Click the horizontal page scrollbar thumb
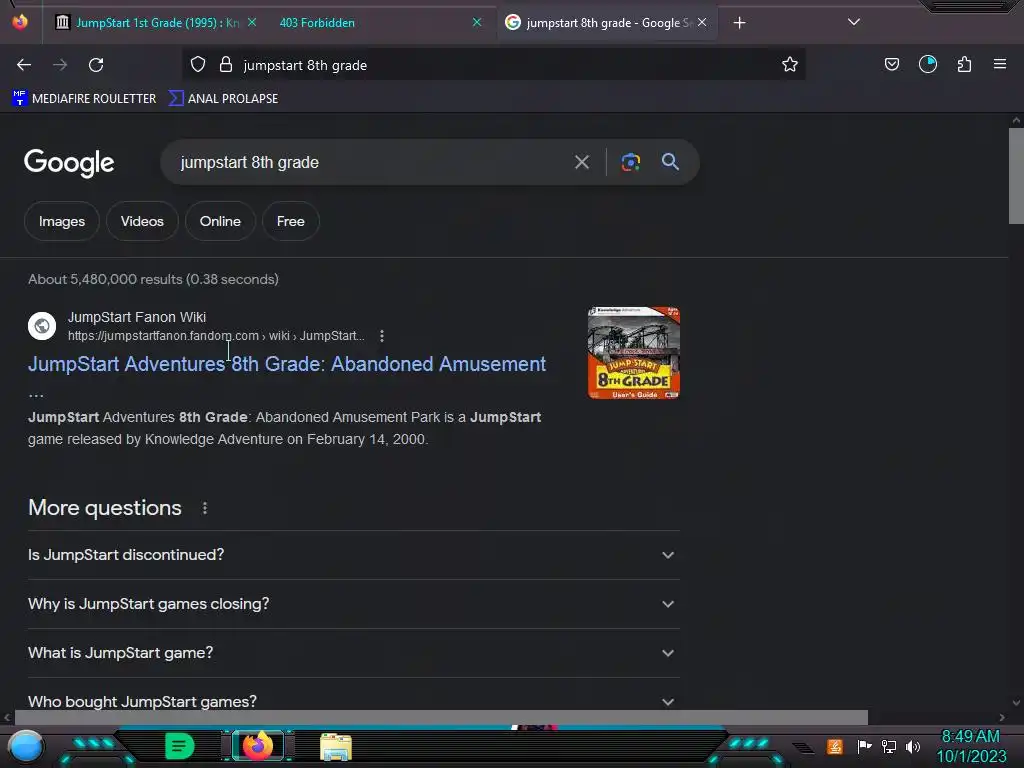1024x768 pixels. tap(441, 717)
